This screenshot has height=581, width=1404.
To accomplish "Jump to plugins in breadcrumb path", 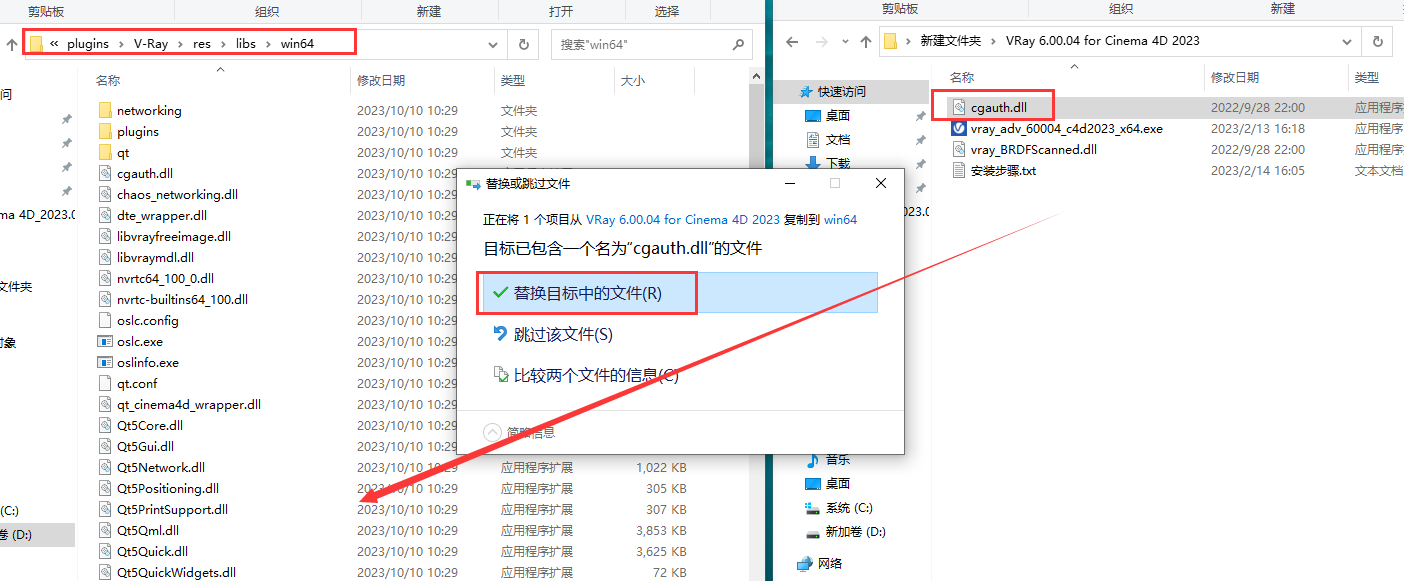I will pyautogui.click(x=87, y=44).
